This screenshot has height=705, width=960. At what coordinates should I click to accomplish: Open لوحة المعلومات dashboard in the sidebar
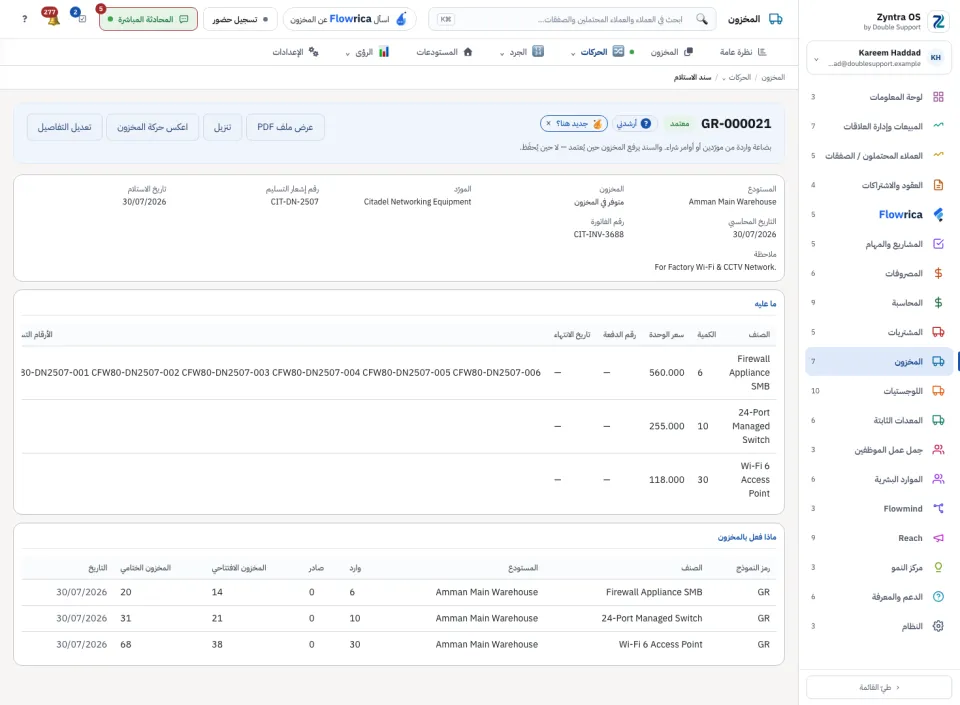pos(879,97)
